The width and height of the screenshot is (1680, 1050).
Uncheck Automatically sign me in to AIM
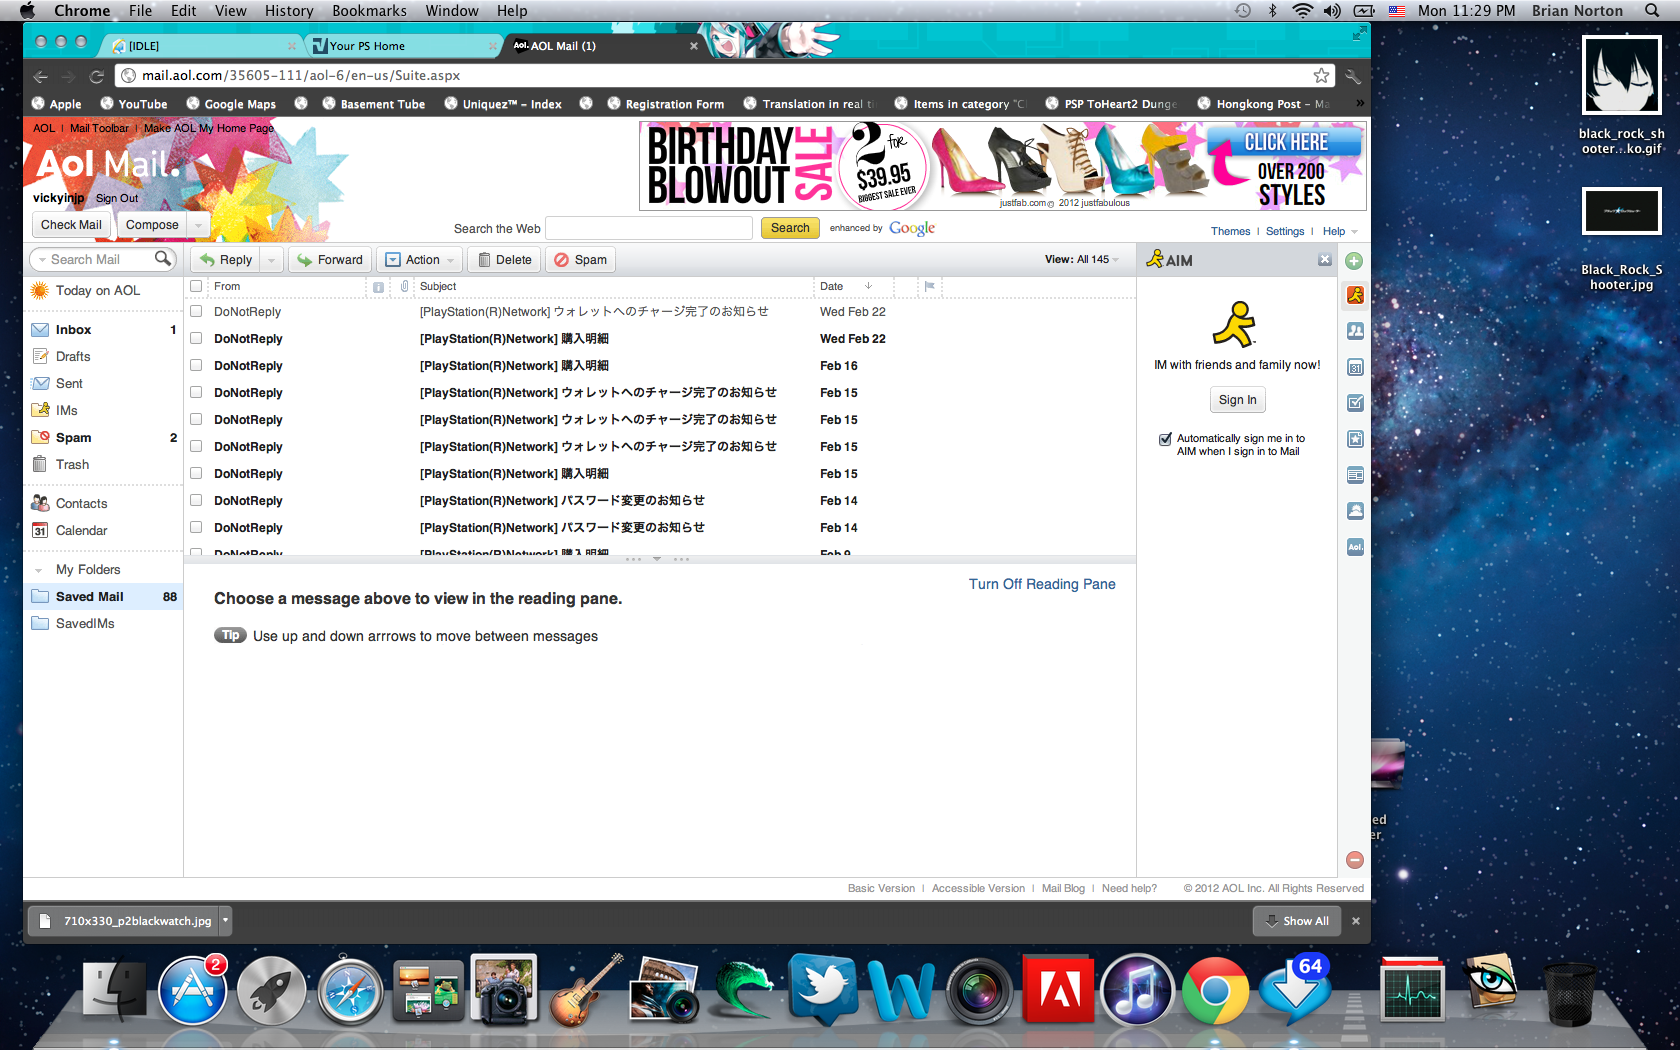click(x=1165, y=439)
